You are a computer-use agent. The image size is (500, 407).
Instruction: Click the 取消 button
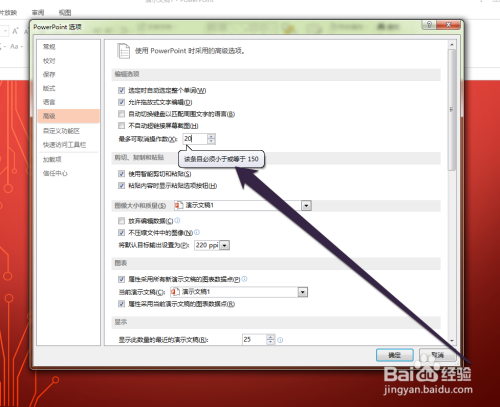(x=437, y=355)
